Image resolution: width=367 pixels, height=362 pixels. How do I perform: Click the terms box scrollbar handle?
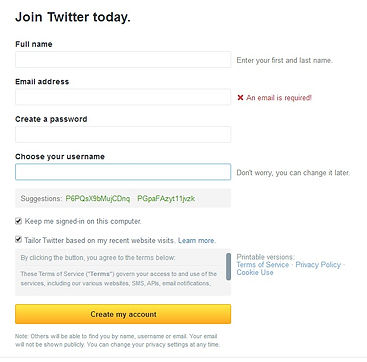click(228, 266)
